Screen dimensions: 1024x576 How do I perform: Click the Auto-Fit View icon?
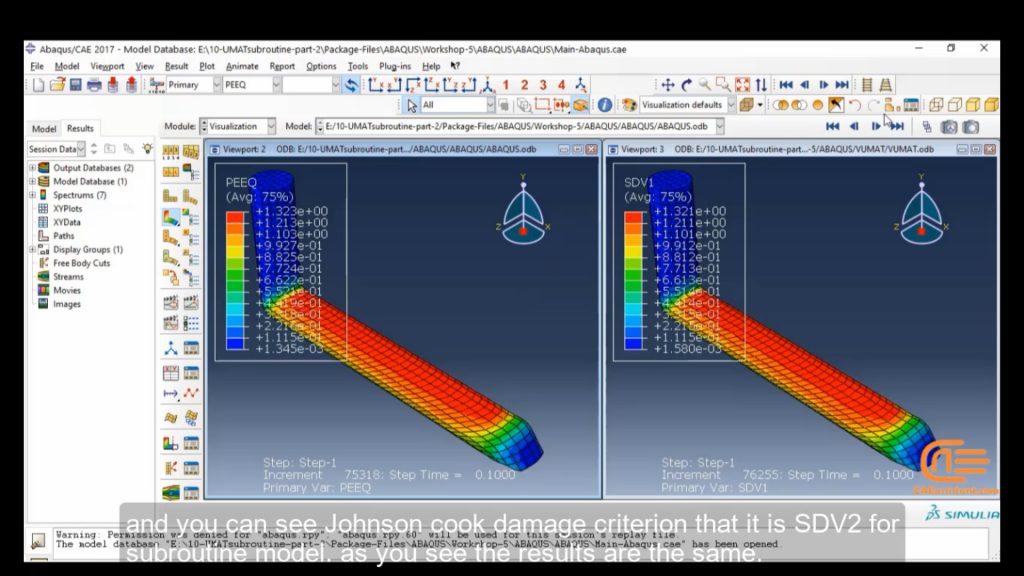pyautogui.click(x=740, y=84)
